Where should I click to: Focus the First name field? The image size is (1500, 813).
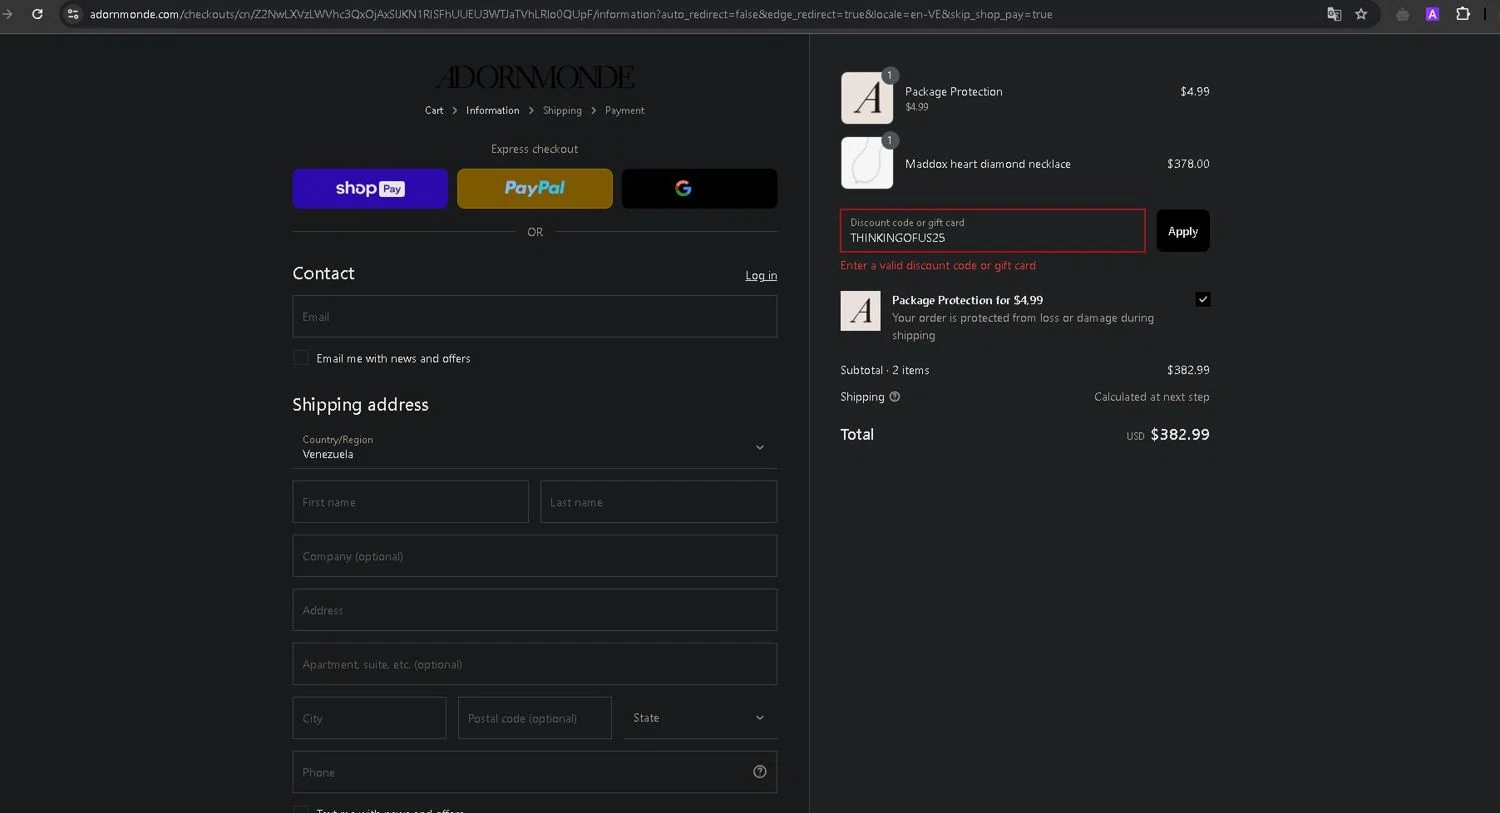410,502
